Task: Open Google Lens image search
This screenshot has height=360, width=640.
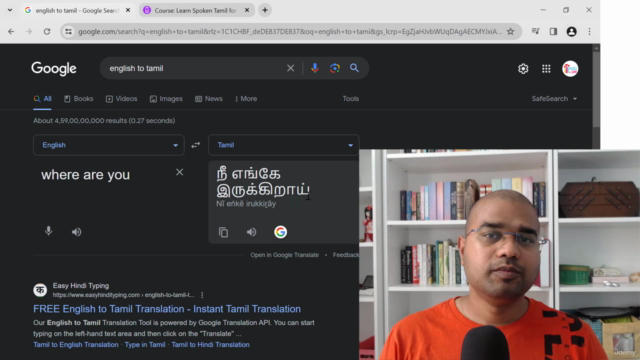Action: click(335, 68)
